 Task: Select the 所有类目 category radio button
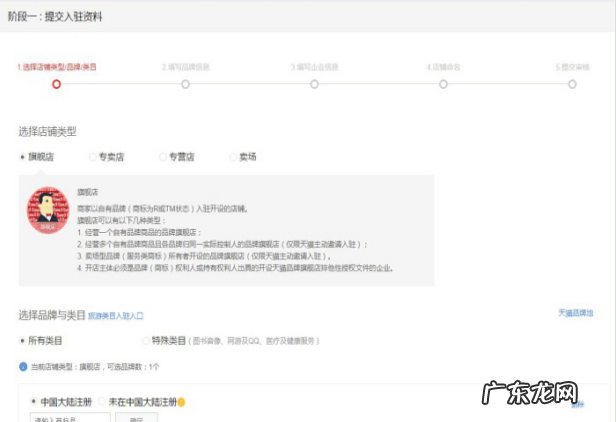tap(22, 341)
